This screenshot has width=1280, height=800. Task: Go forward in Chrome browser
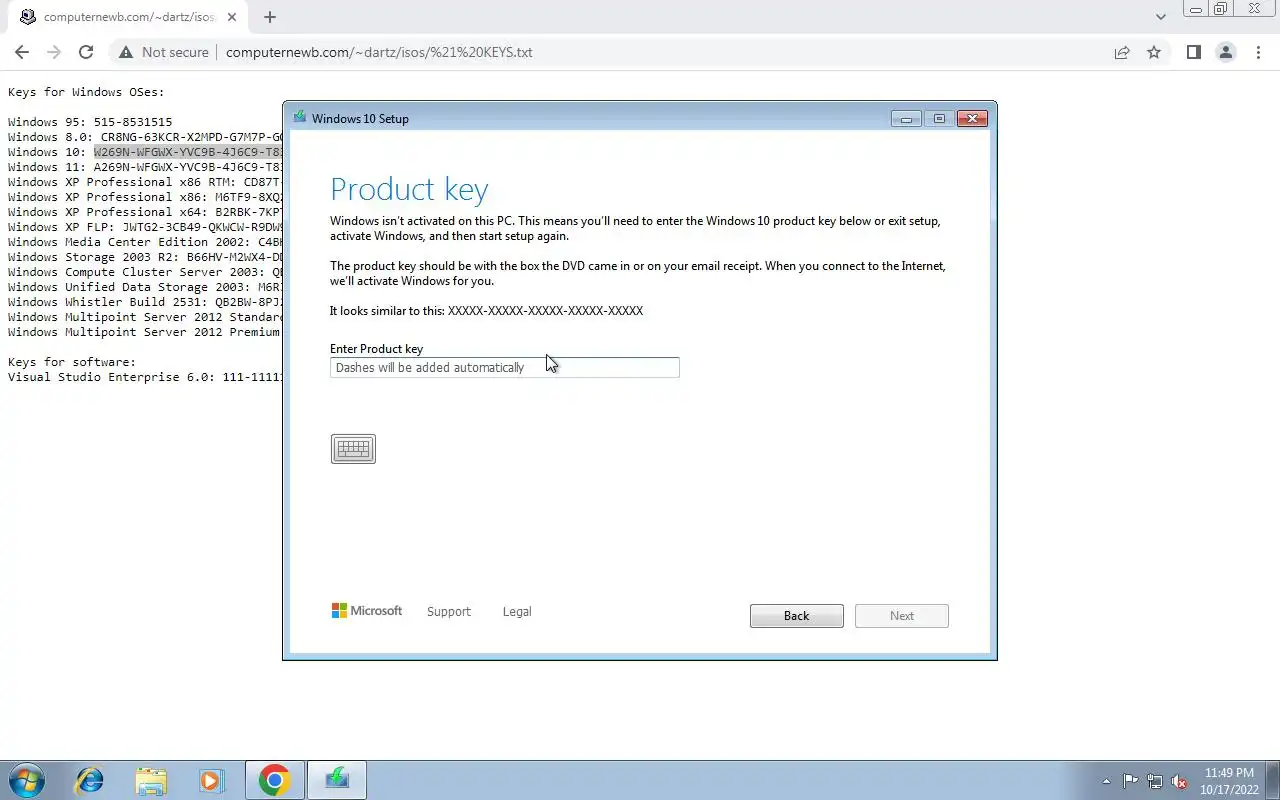point(54,52)
